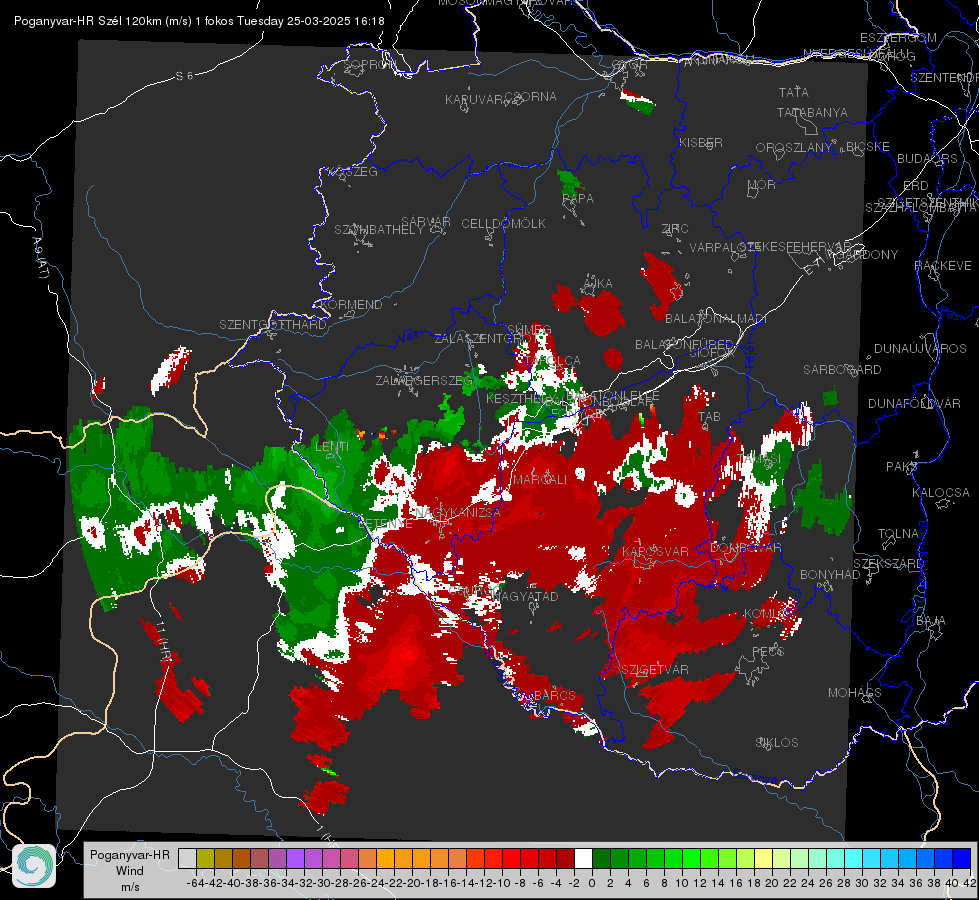This screenshot has height=900, width=979.
Task: Click the RACKEVE label
Action: (943, 266)
